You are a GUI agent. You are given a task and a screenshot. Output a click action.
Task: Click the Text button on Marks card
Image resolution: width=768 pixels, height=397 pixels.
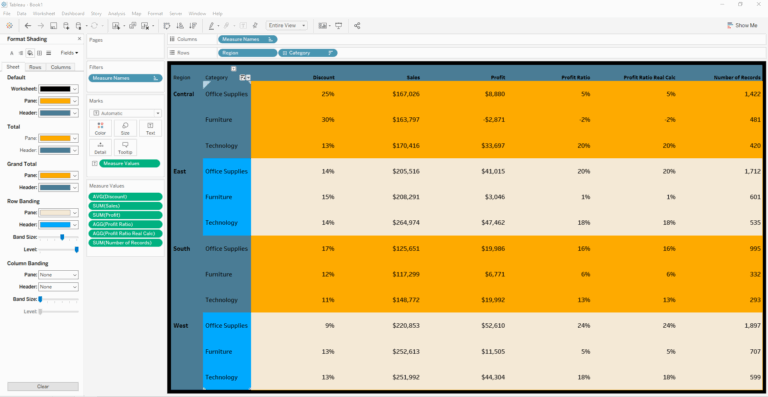tap(150, 128)
